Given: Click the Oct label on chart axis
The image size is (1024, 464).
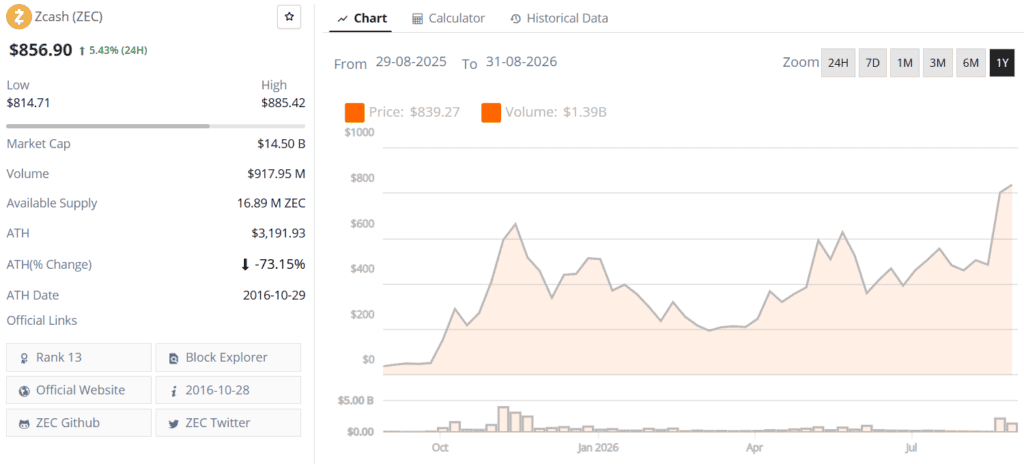Looking at the screenshot, I should tap(440, 448).
